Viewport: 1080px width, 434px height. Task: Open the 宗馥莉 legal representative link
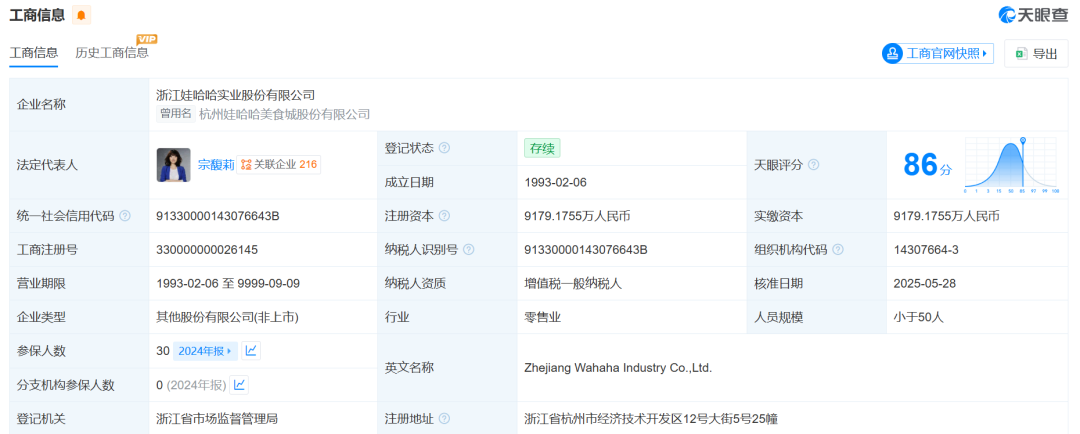pos(215,165)
